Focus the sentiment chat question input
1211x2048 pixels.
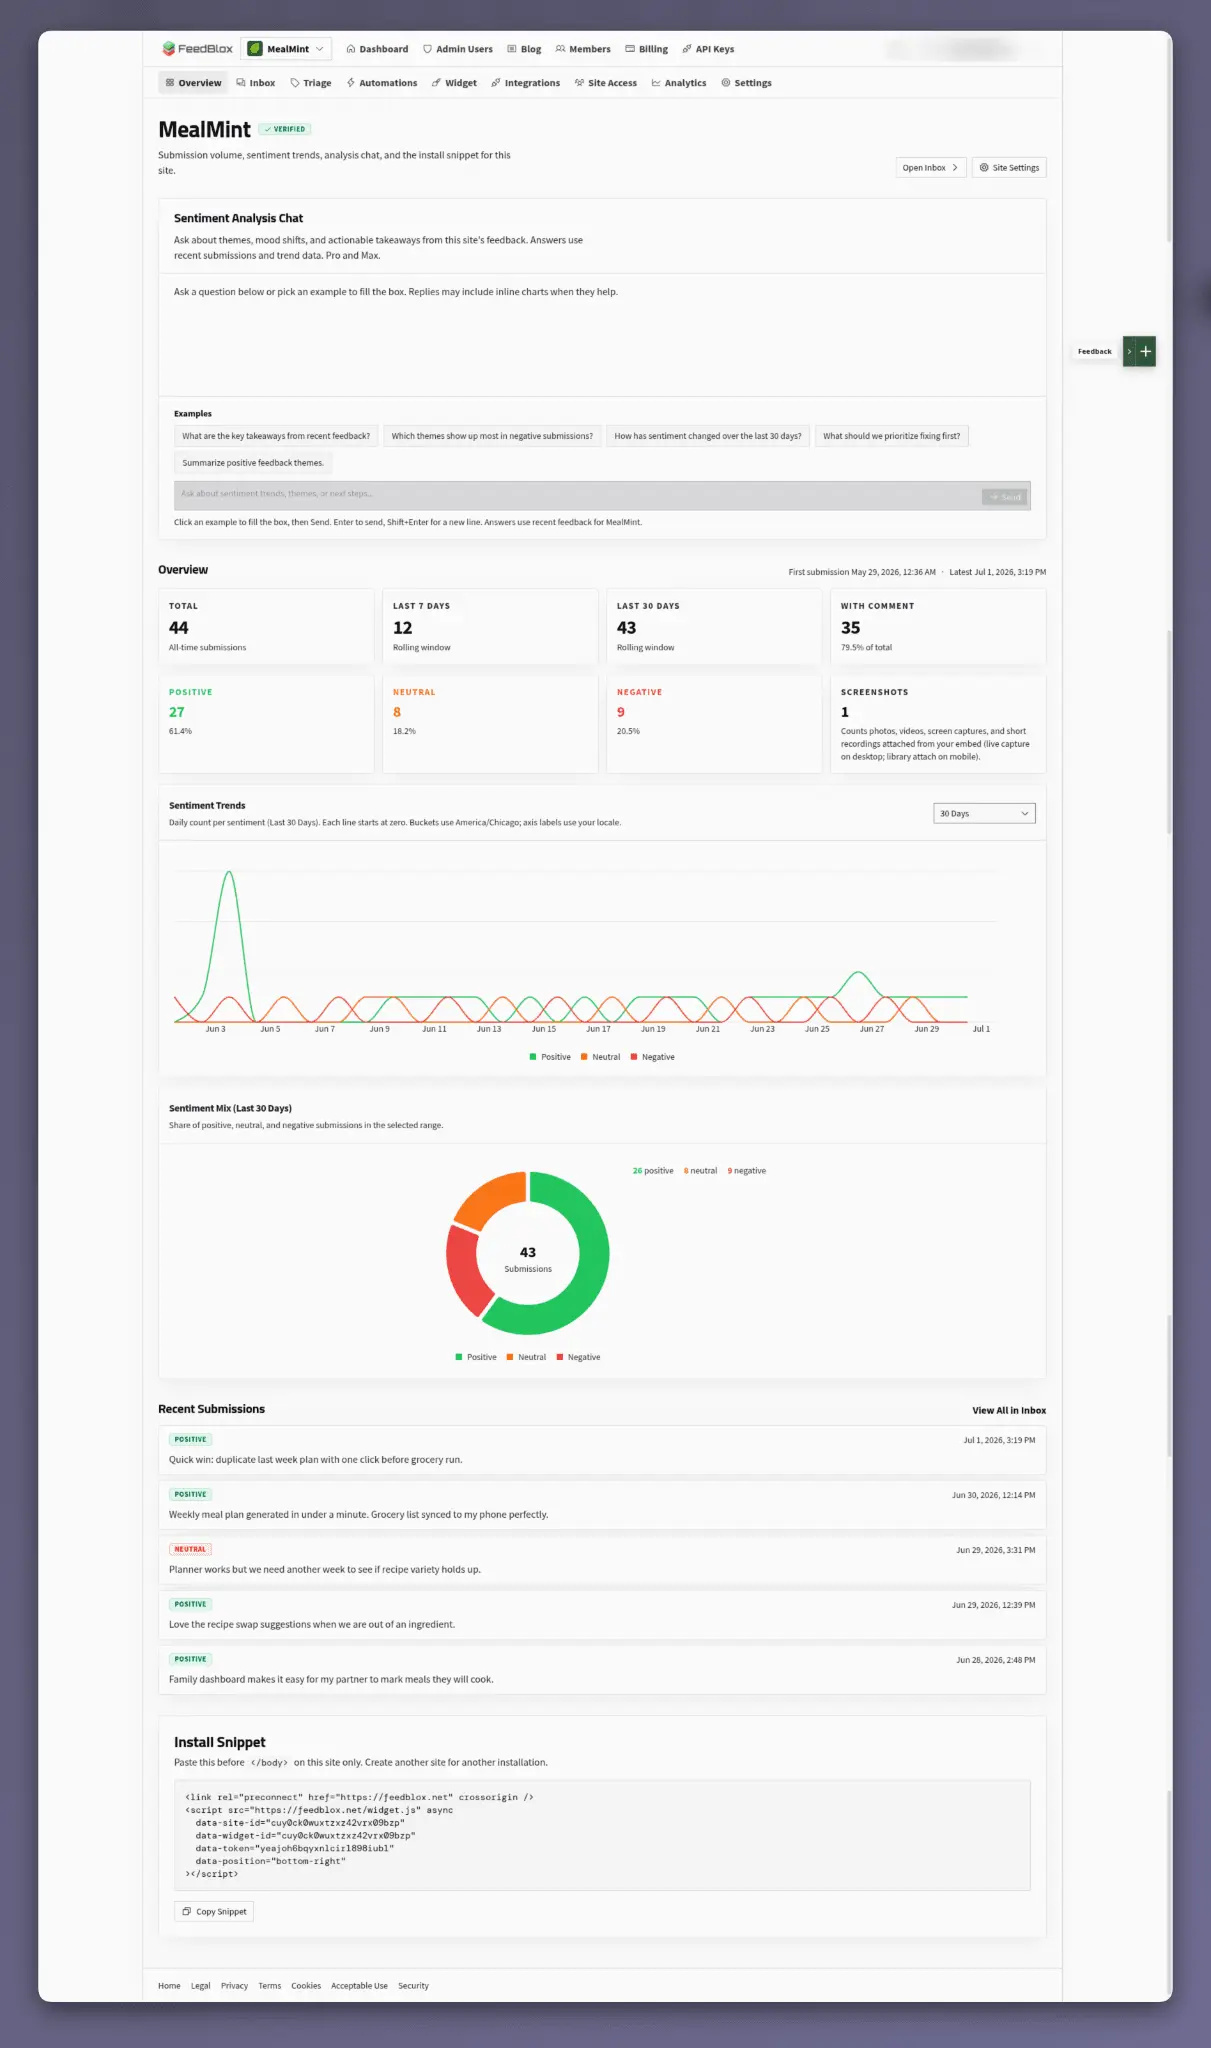click(x=575, y=495)
